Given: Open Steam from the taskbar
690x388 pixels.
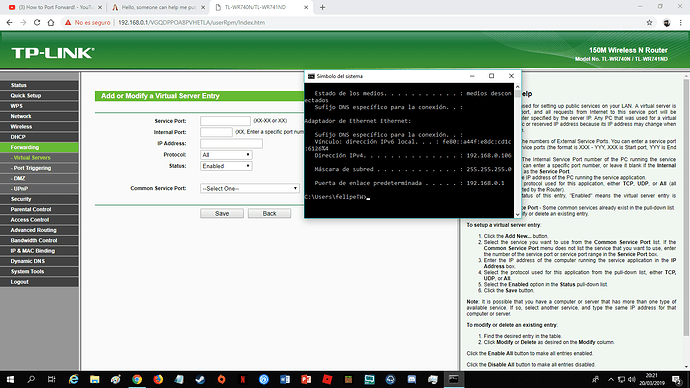Looking at the screenshot, I should click(200, 379).
